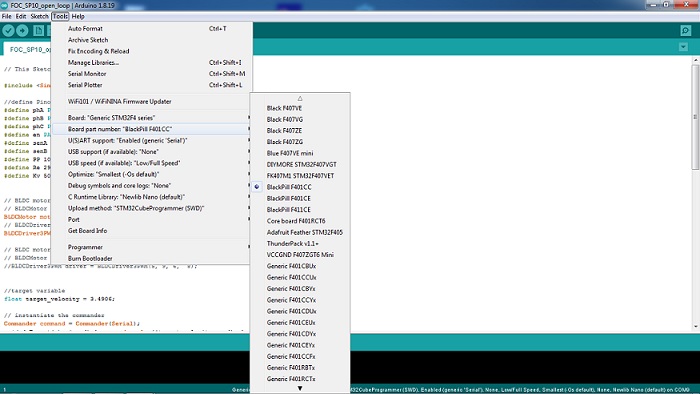This screenshot has width=700, height=394.
Task: Select VCCGND F407ZGT6 Mini
Action: click(300, 255)
